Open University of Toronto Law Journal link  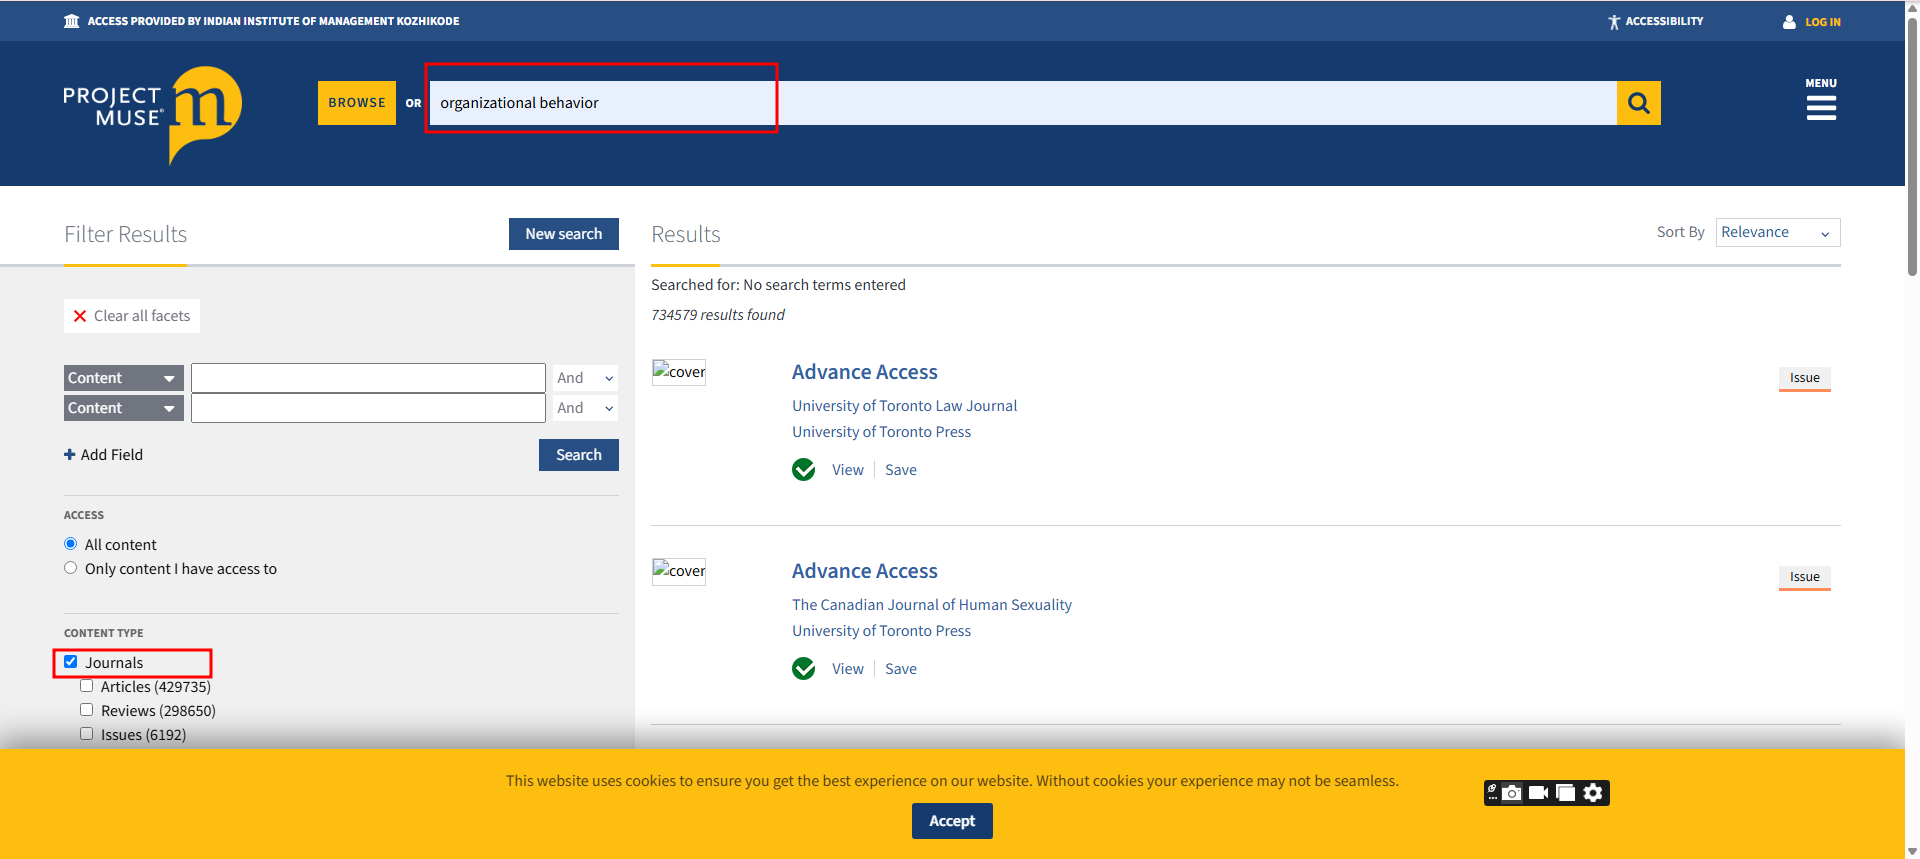click(x=904, y=406)
